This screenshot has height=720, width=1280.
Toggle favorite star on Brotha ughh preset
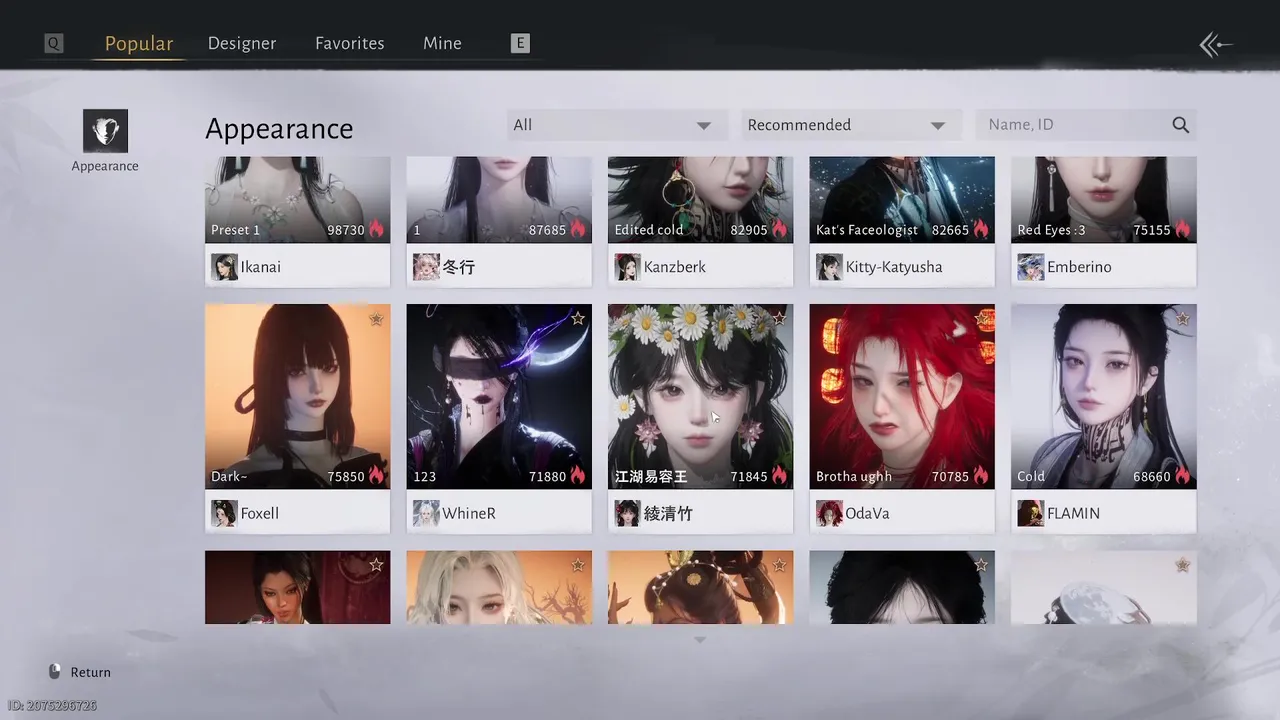pos(981,319)
